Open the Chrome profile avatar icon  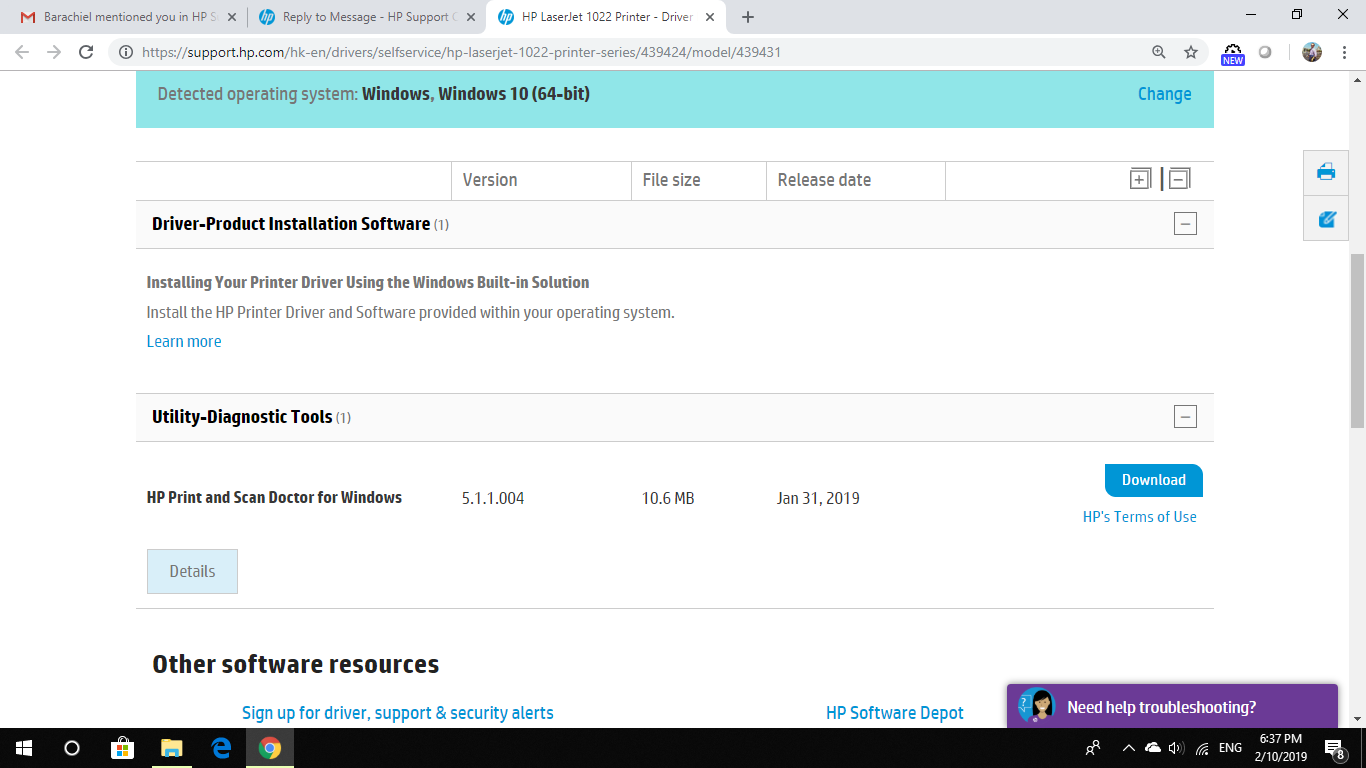point(1312,52)
